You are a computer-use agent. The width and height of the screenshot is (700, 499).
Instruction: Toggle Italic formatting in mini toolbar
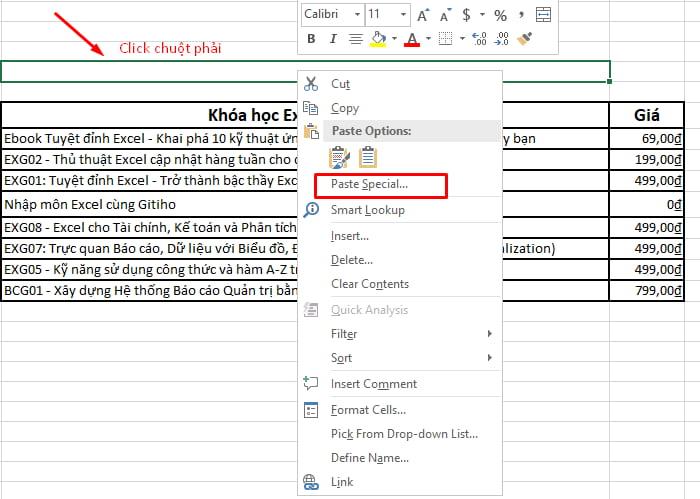333,39
